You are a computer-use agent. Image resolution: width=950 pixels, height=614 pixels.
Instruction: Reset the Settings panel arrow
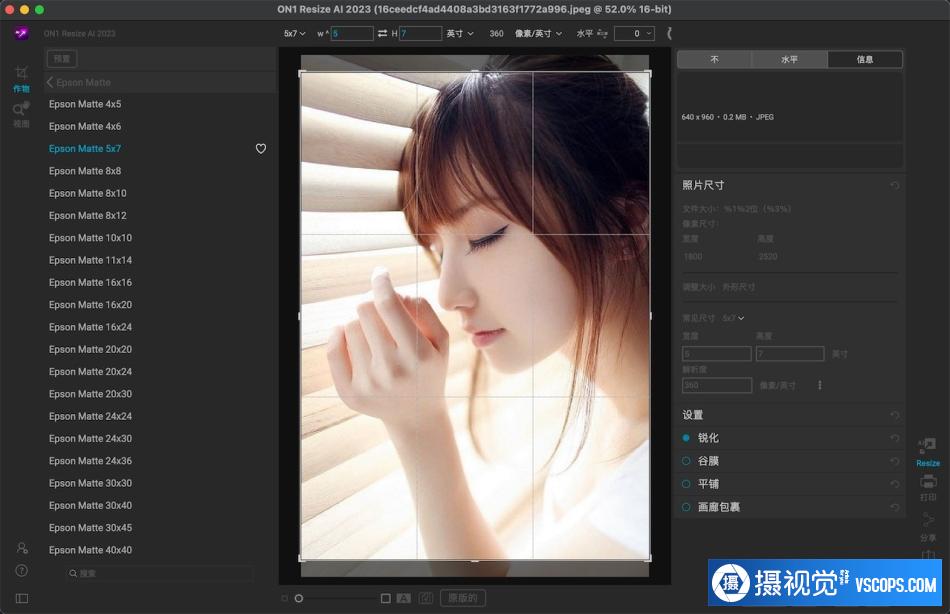click(x=895, y=415)
